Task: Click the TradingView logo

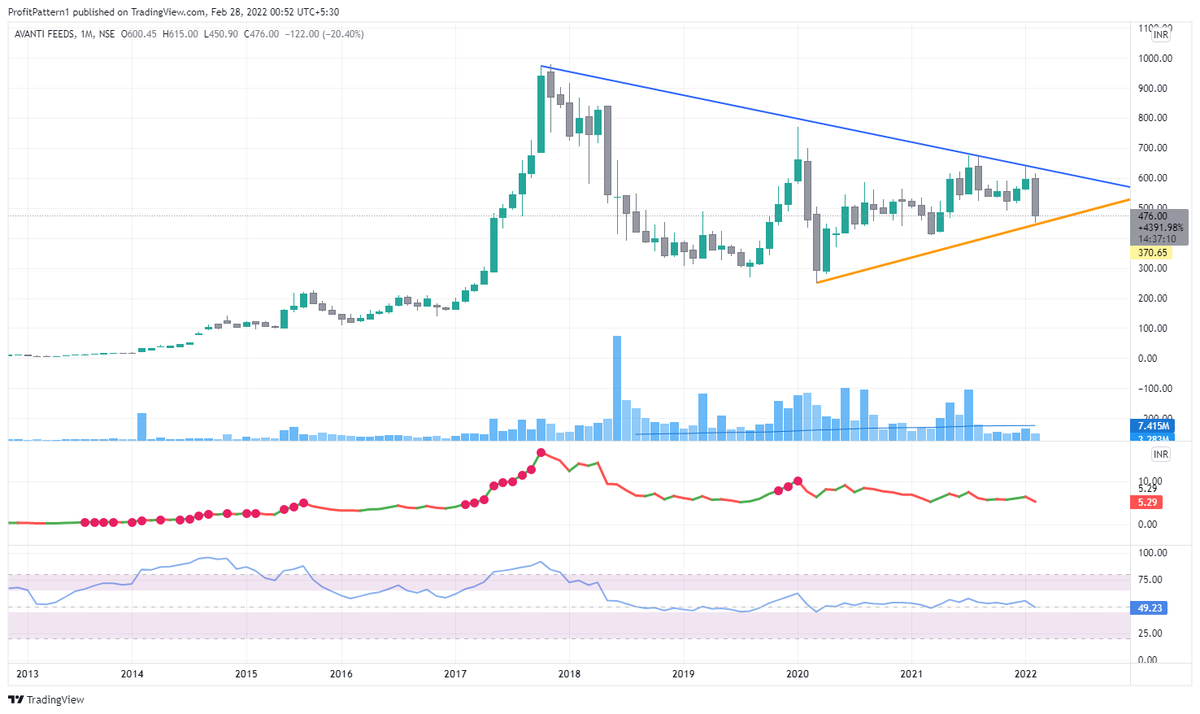Action: [x=47, y=699]
